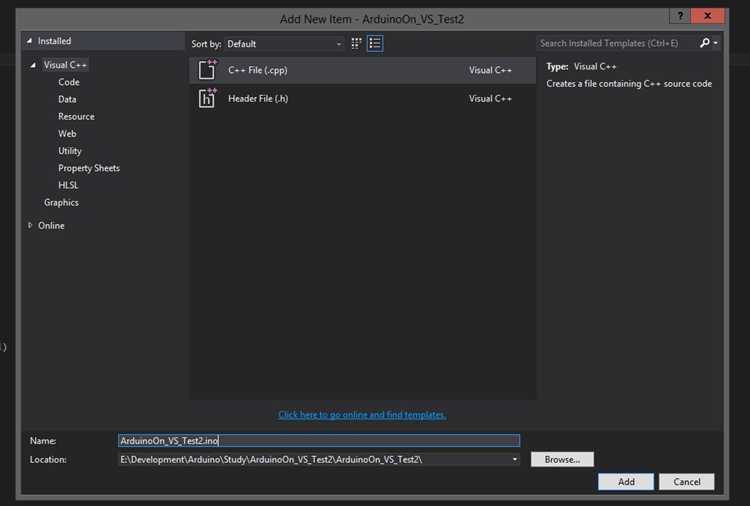
Task: Collapse the Installed section
Action: [x=29, y=41]
